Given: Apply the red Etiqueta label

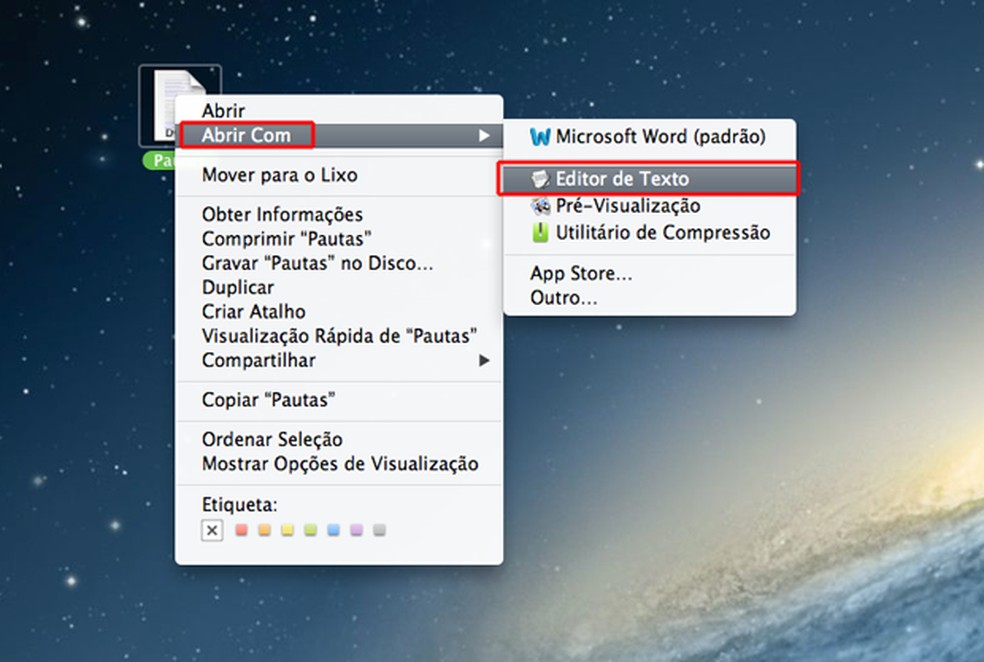Looking at the screenshot, I should (x=240, y=530).
